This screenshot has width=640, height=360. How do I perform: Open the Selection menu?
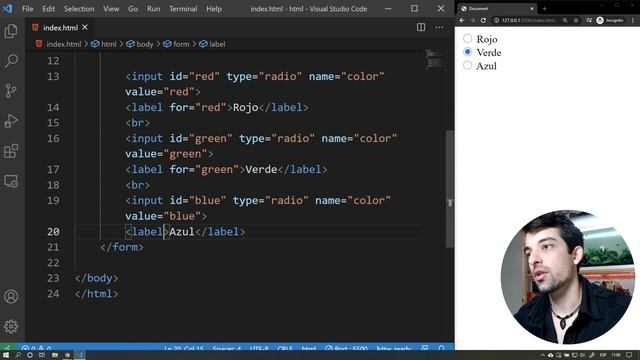79,9
